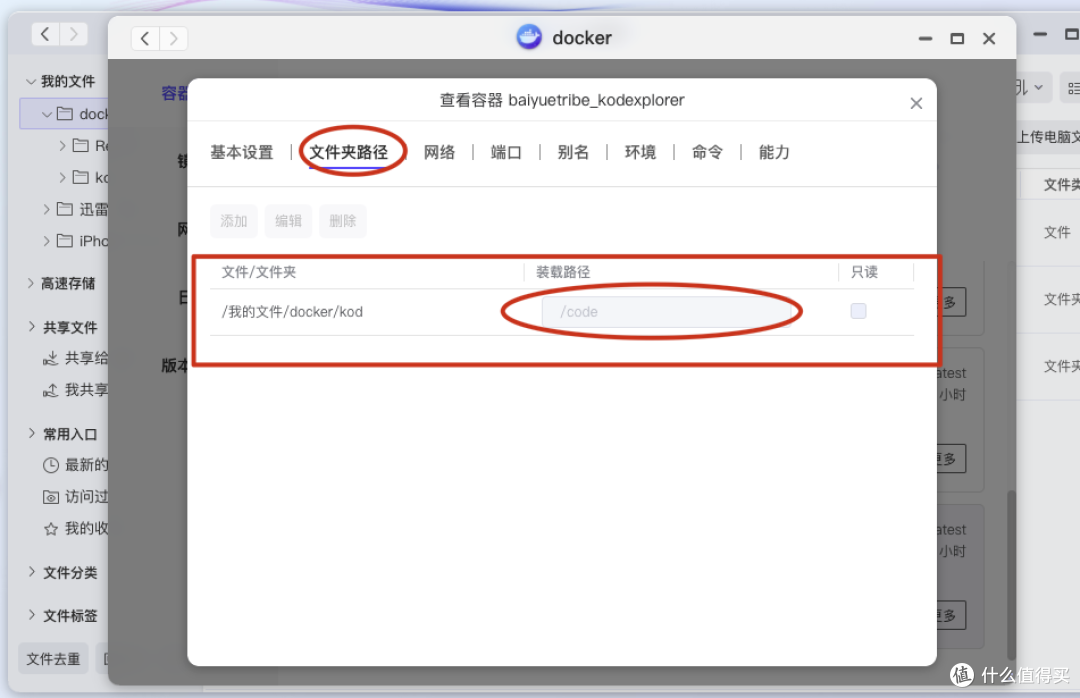This screenshot has width=1080, height=698.
Task: Open the 基本设置 tab
Action: coord(241,152)
